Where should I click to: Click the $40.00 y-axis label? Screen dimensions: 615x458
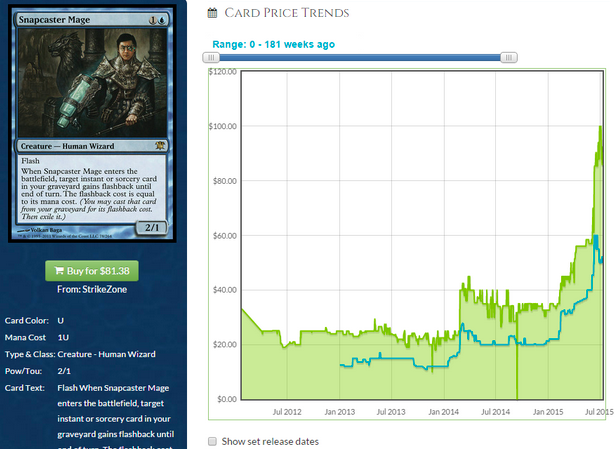coord(224,290)
